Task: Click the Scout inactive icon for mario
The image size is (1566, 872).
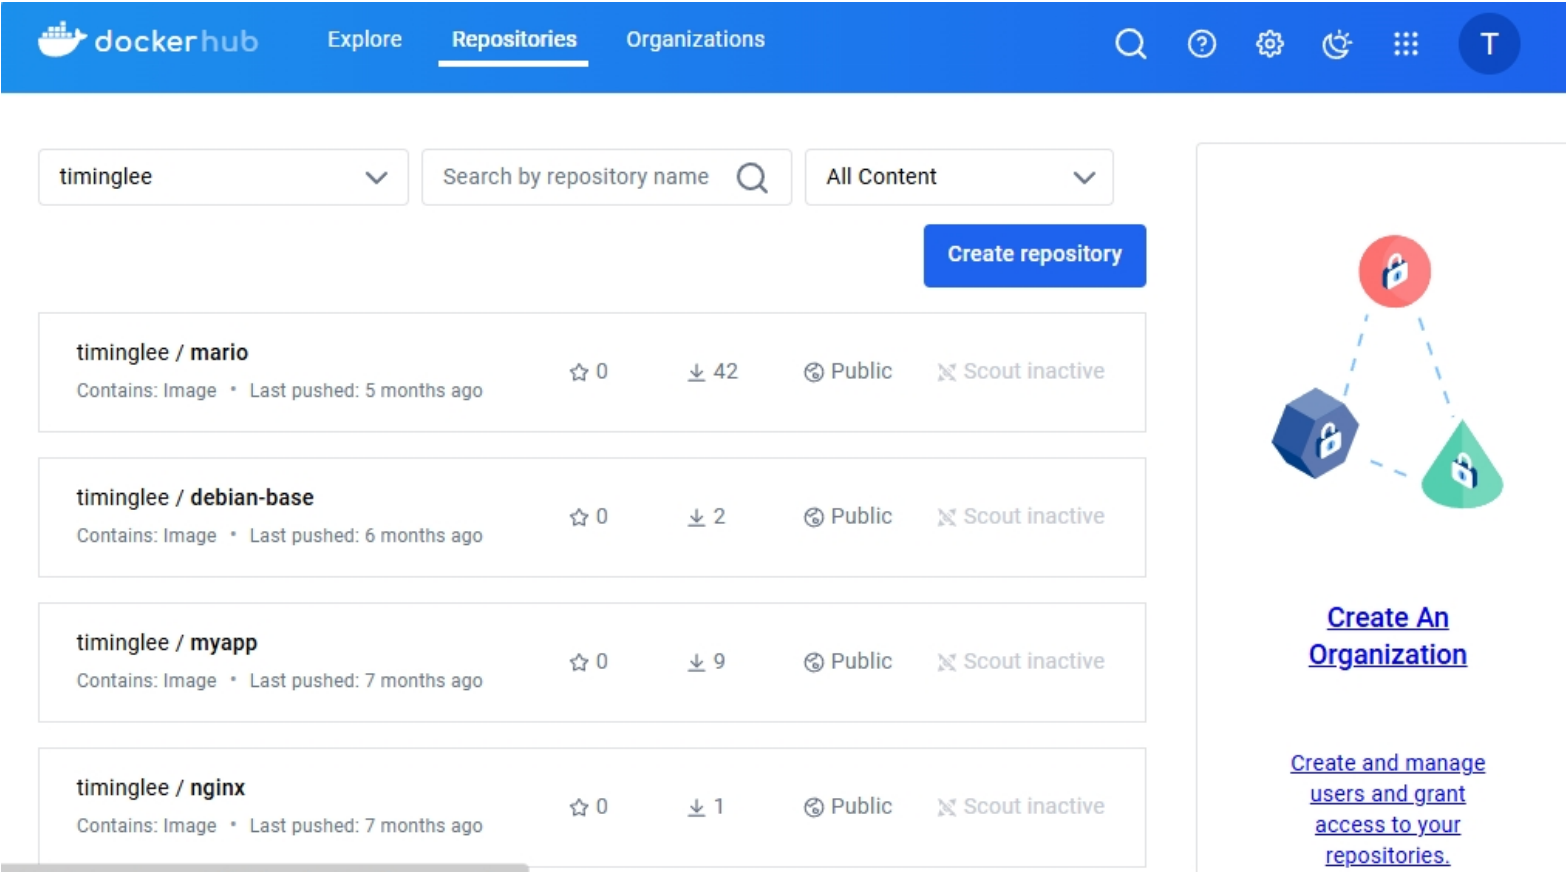Action: click(x=946, y=372)
